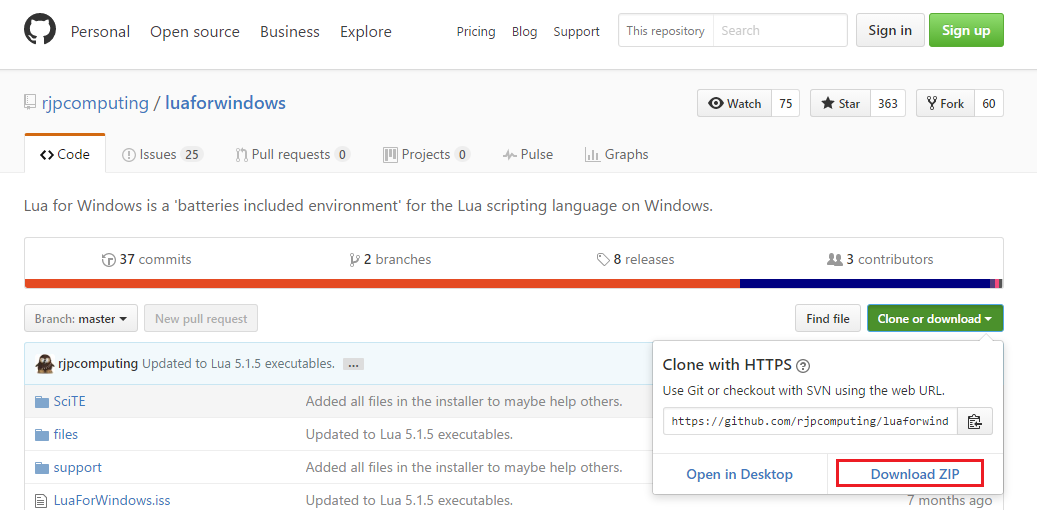Image resolution: width=1037 pixels, height=510 pixels.
Task: Open files row commit message link
Action: [409, 435]
